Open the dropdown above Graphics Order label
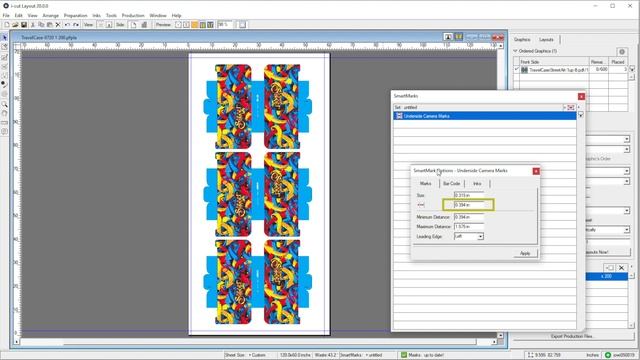The image size is (640, 360). coord(626,149)
